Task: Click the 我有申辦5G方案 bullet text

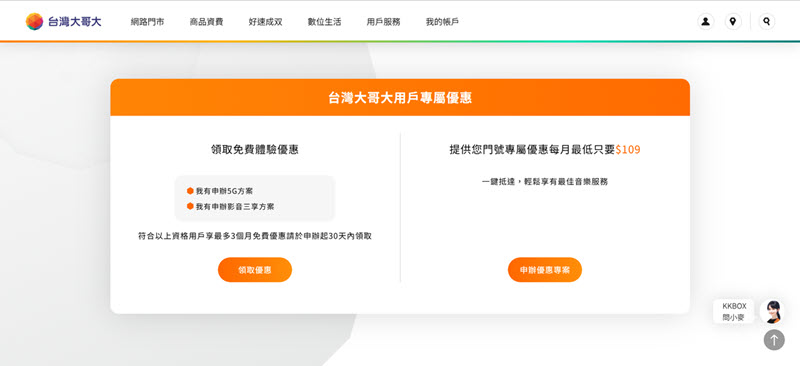Action: [x=224, y=191]
